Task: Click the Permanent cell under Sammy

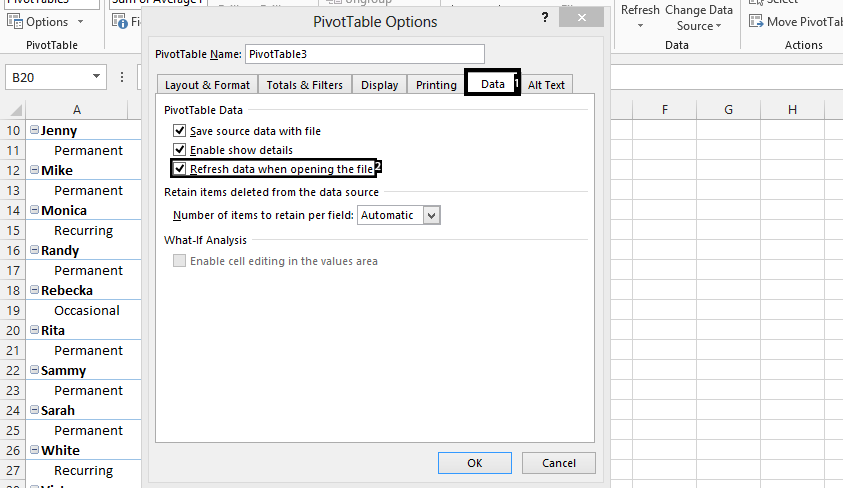Action: click(83, 391)
